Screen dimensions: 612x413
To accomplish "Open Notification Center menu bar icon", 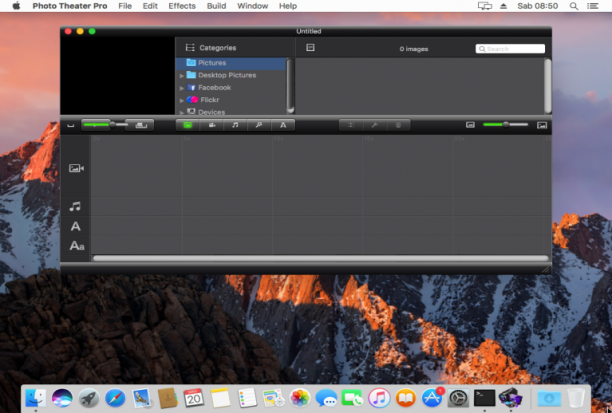I will point(592,6).
